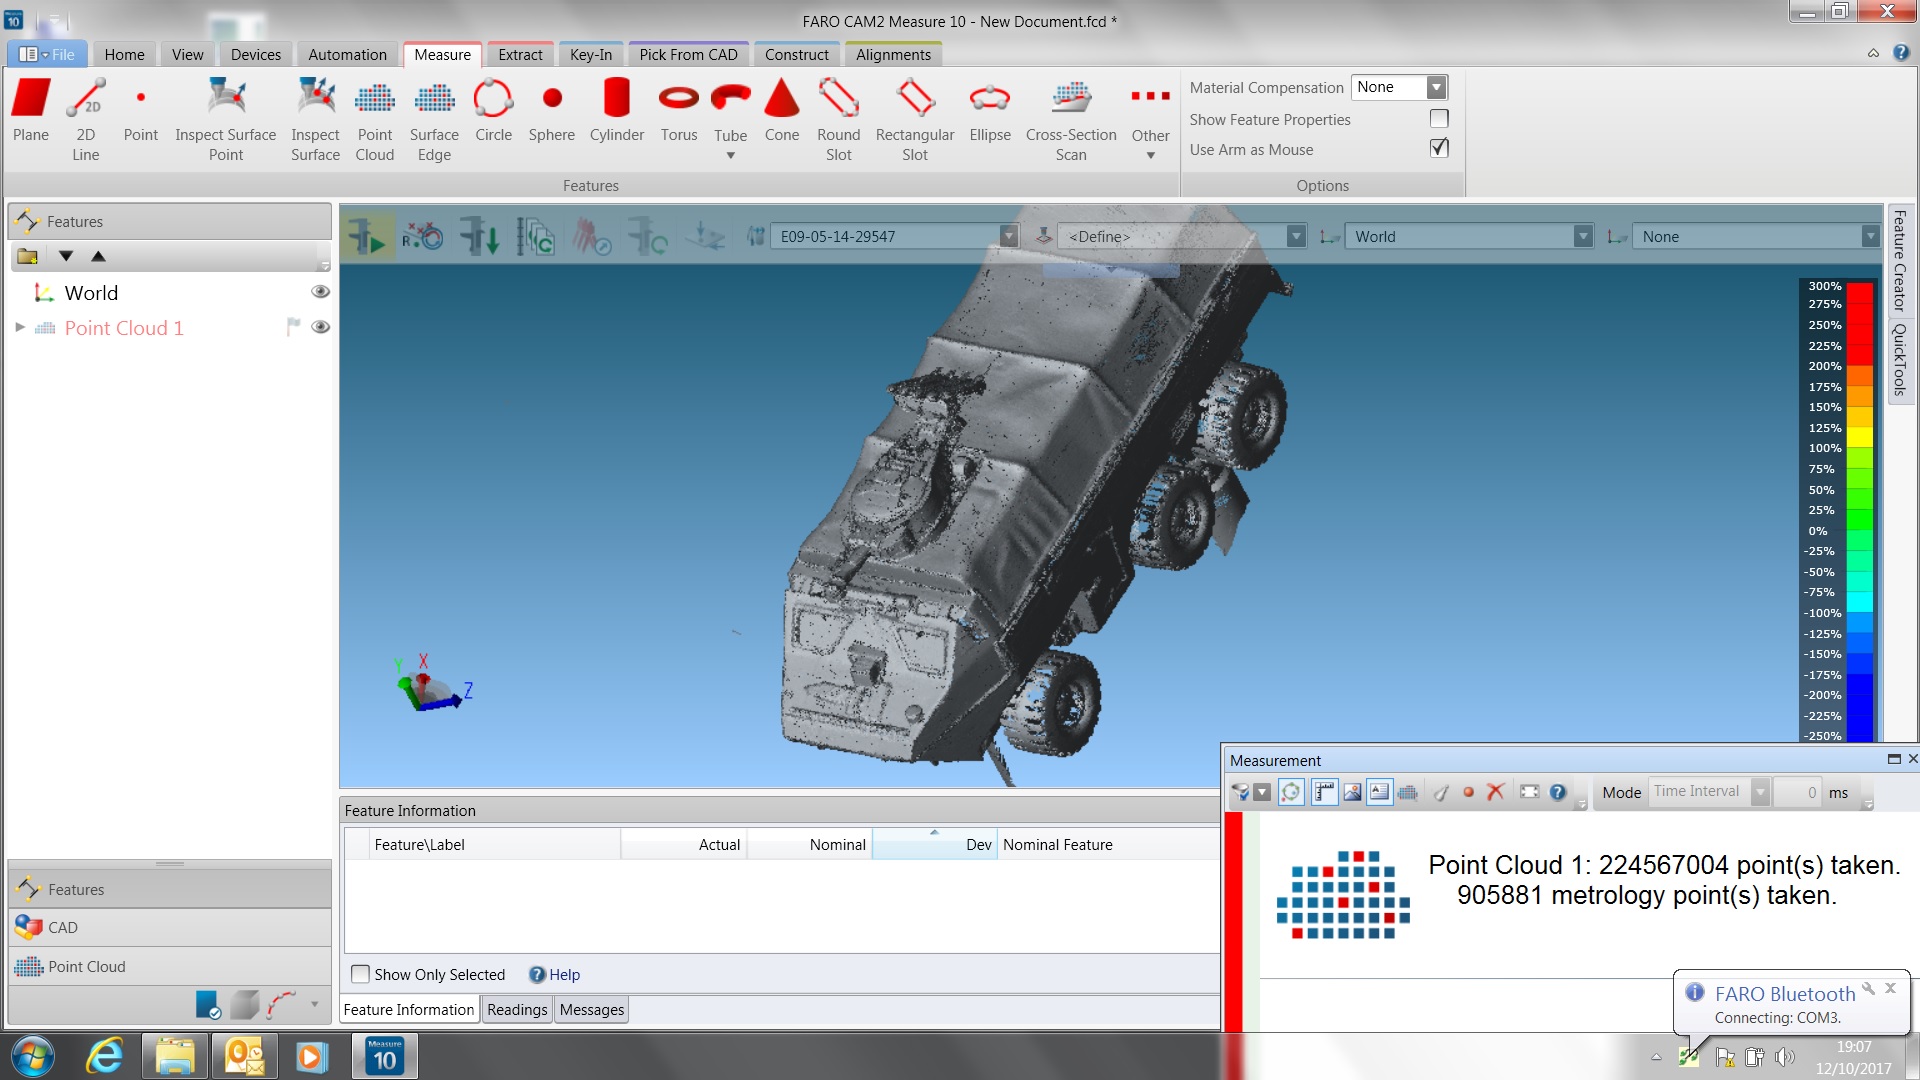This screenshot has width=1920, height=1080.
Task: Check Show Only Selected box
Action: click(x=361, y=974)
